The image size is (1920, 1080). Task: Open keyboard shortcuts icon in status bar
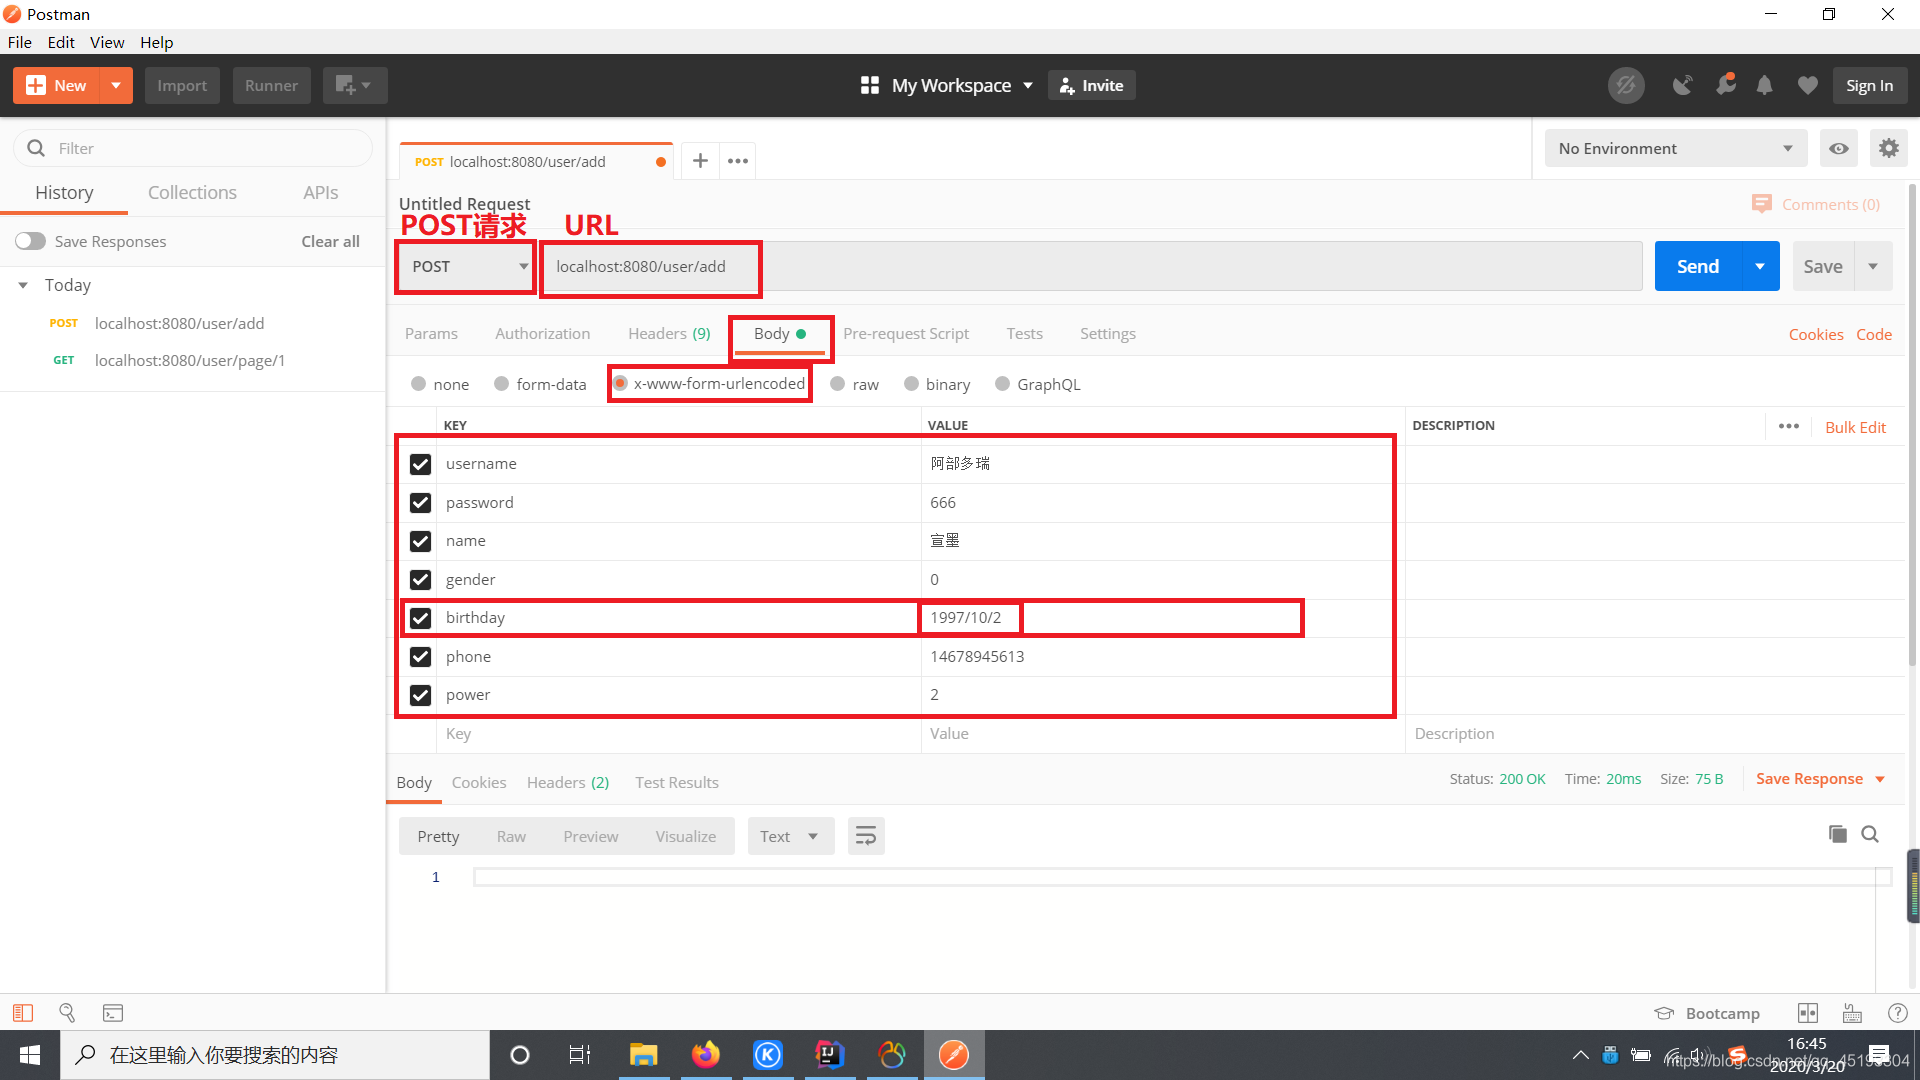[1852, 1013]
